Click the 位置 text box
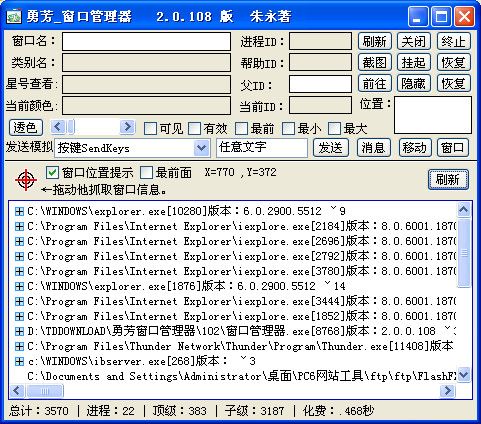 click(x=433, y=115)
